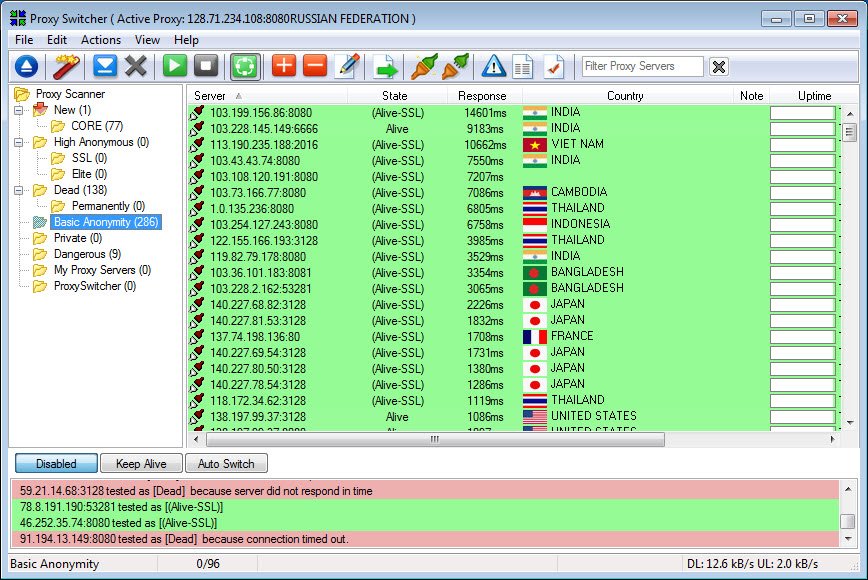Click the blue eject-arrow toolbar icon
Image resolution: width=868 pixels, height=580 pixels.
(26, 66)
